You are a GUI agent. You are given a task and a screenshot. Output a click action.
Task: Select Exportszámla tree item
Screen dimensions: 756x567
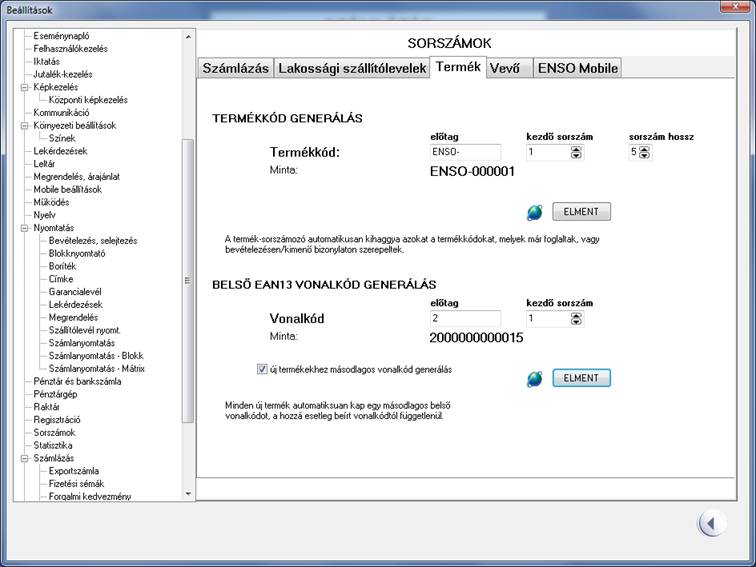pos(74,471)
